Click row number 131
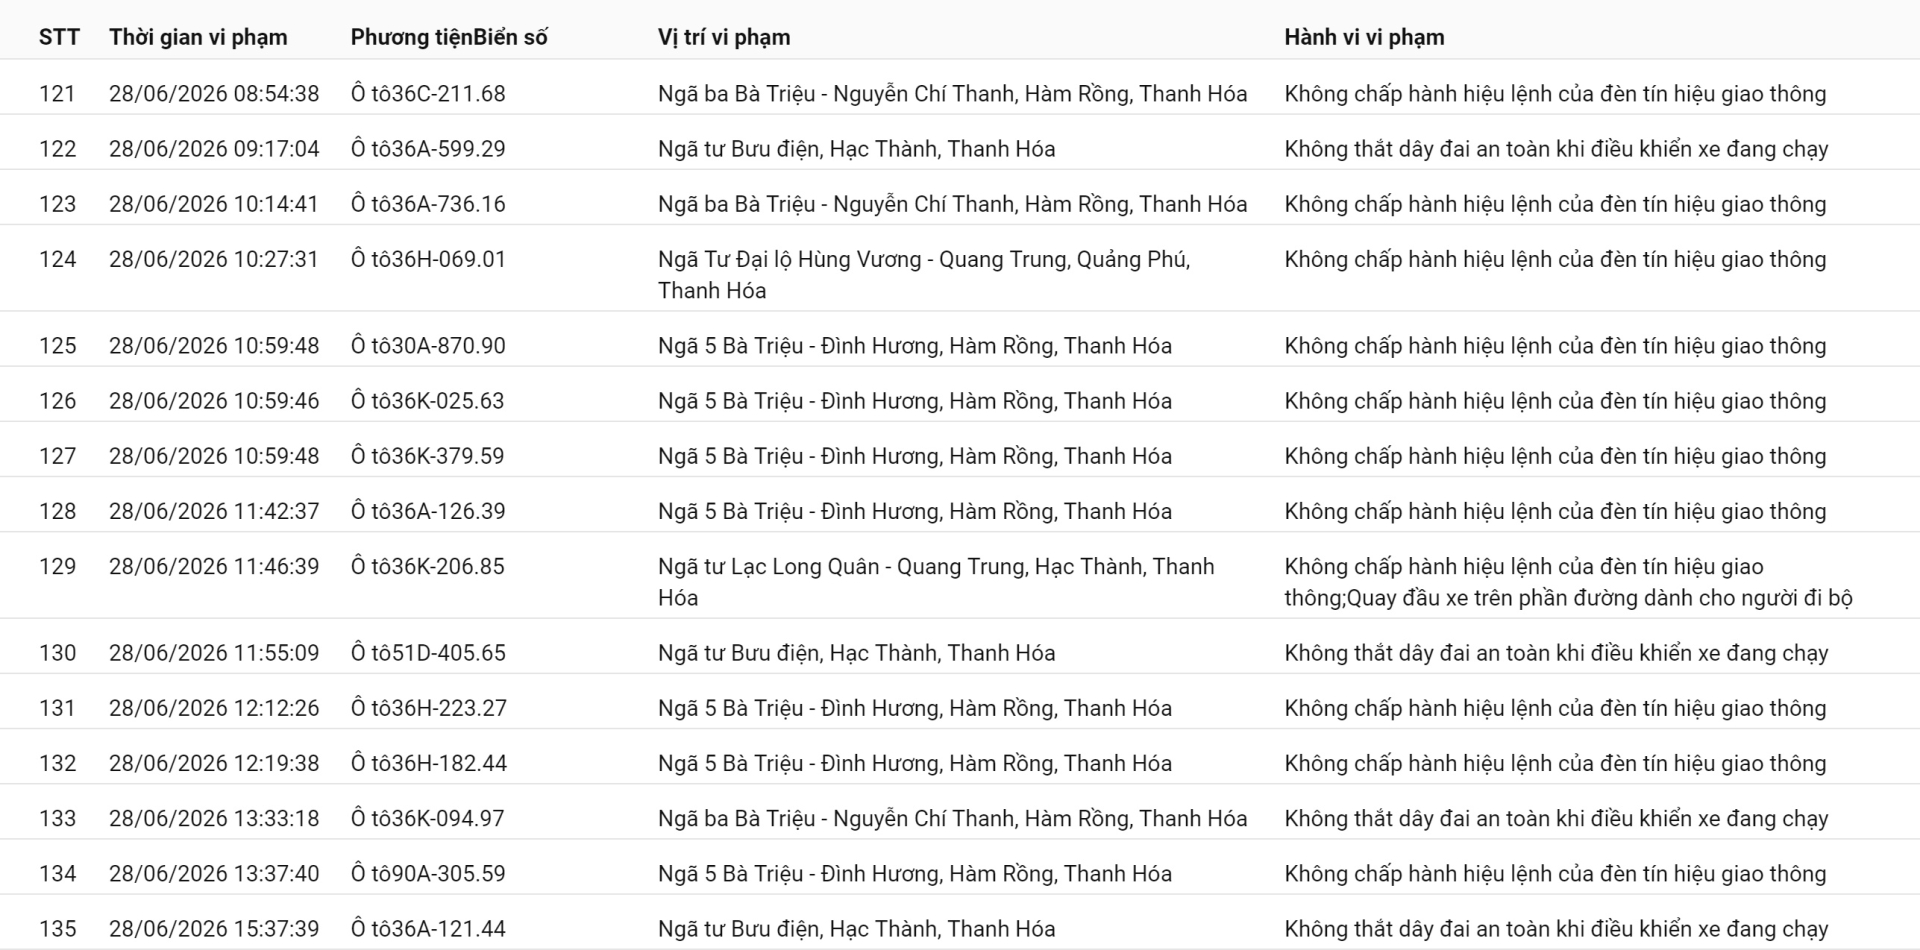 [57, 708]
